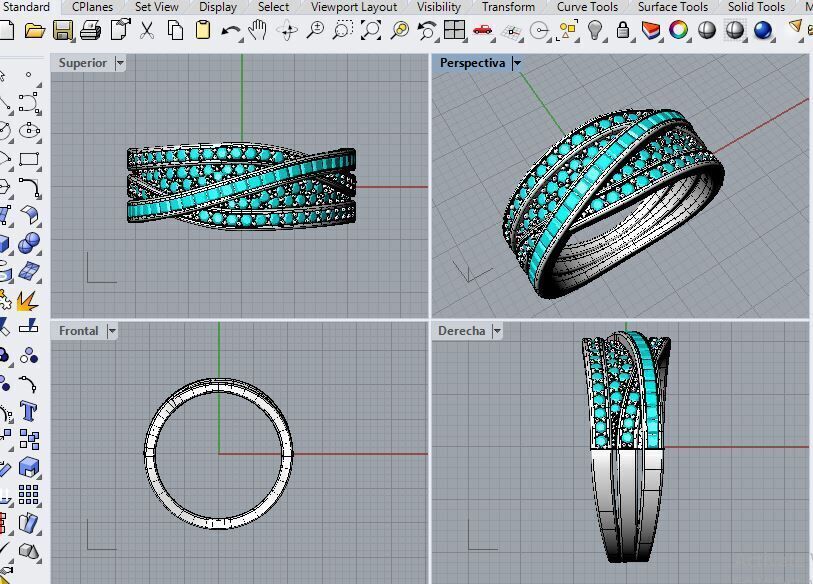This screenshot has height=584, width=813.
Task: Select the Rectangle tool in the sidebar
Action: 29,159
